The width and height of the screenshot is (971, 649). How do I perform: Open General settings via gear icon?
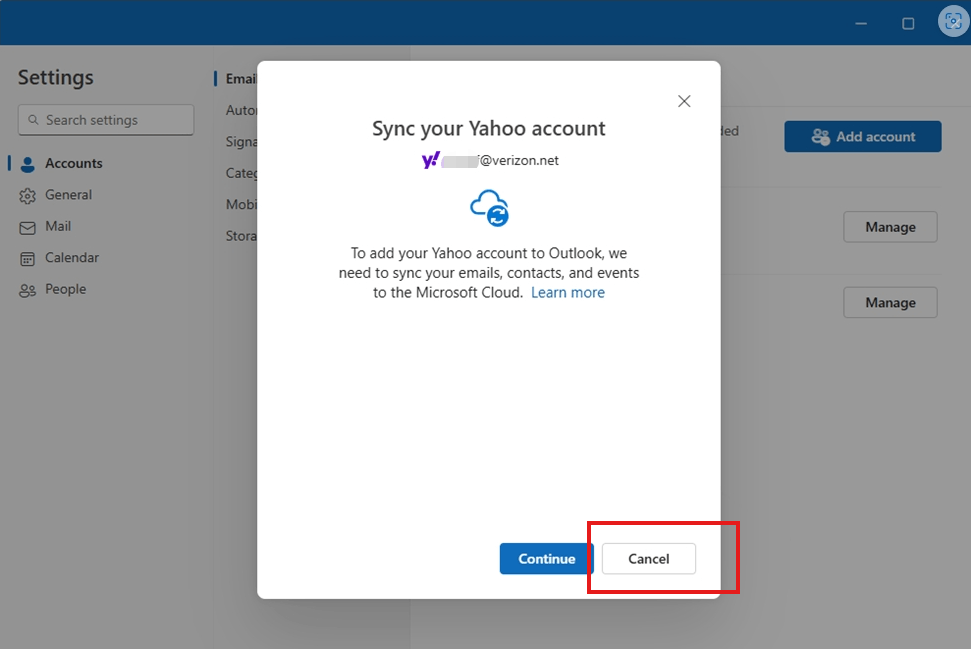coord(28,195)
